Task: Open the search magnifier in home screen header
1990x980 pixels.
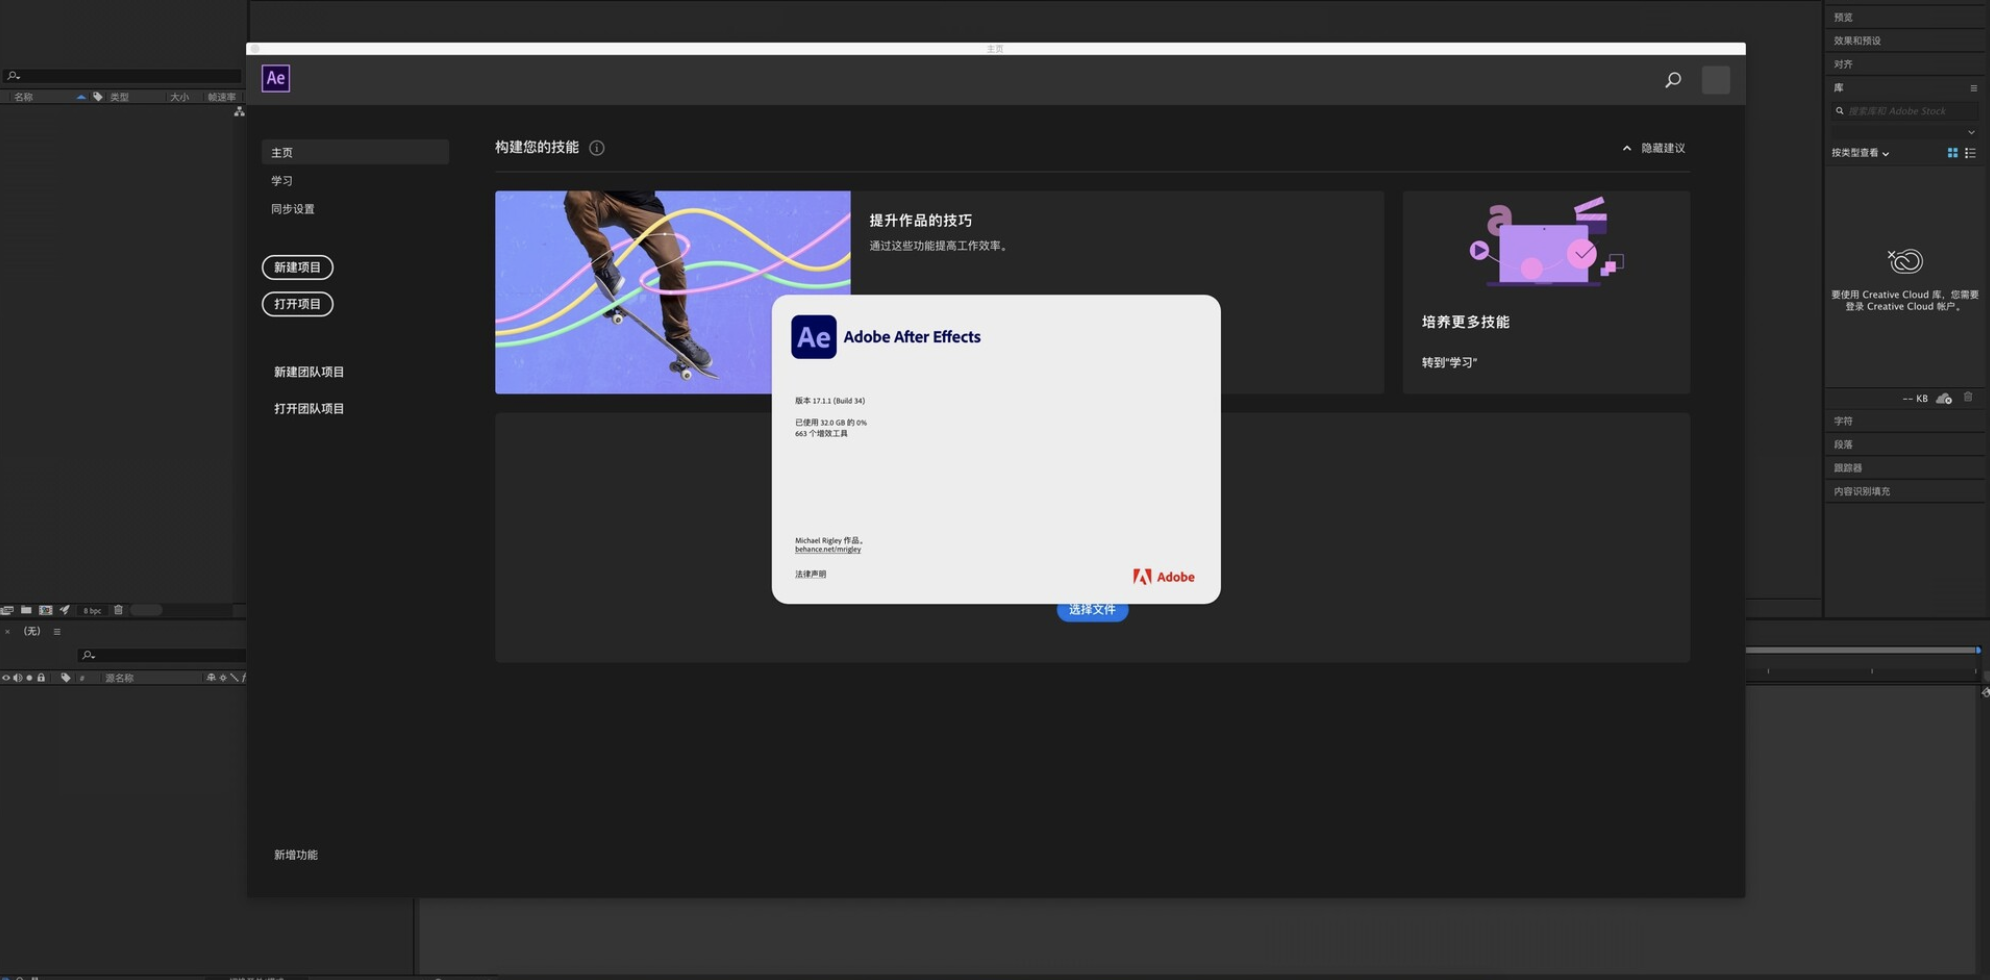Action: tap(1673, 80)
